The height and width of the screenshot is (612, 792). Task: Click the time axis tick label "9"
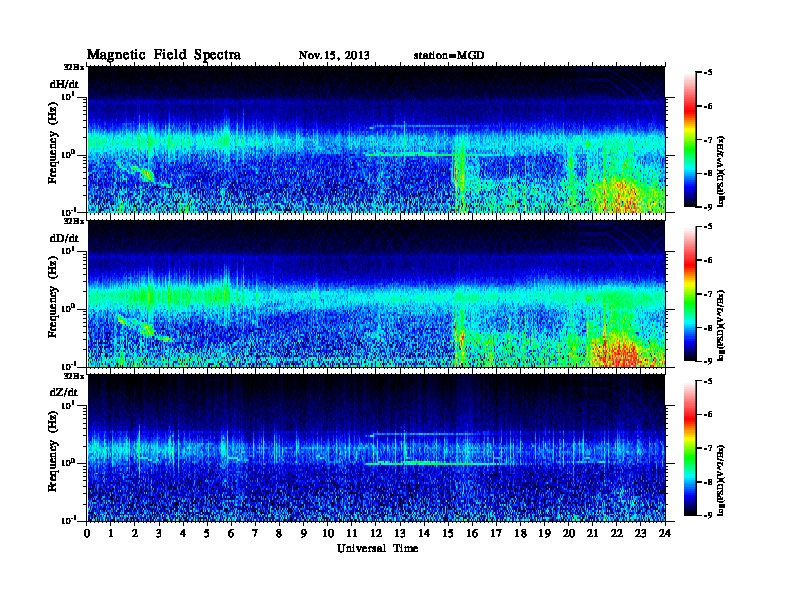click(304, 534)
